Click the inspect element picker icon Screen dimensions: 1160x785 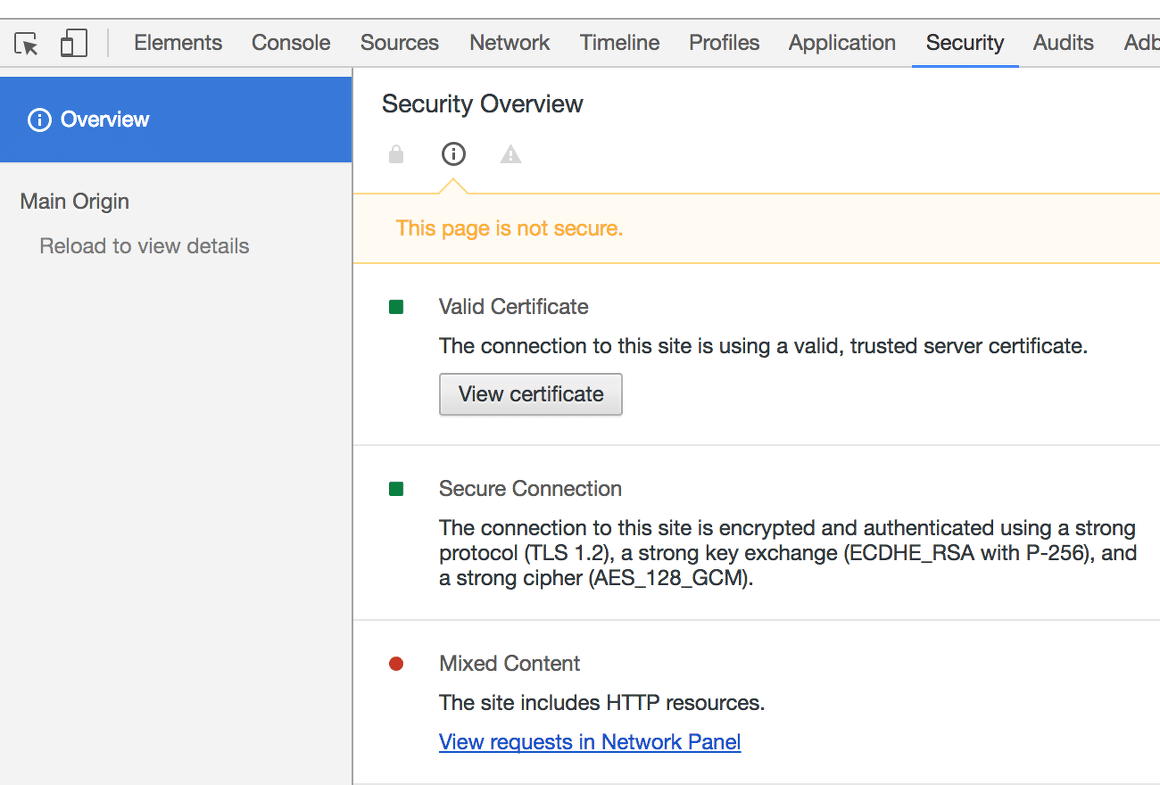coord(26,43)
